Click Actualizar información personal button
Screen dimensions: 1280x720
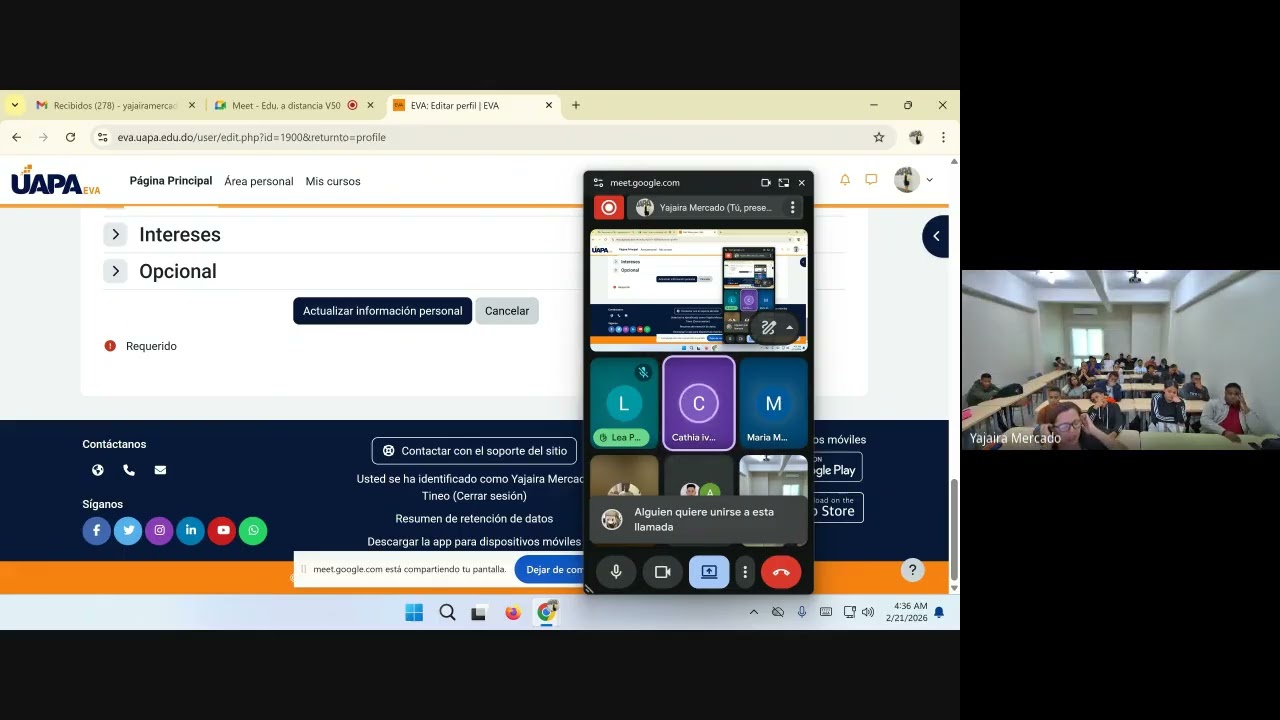pos(382,311)
